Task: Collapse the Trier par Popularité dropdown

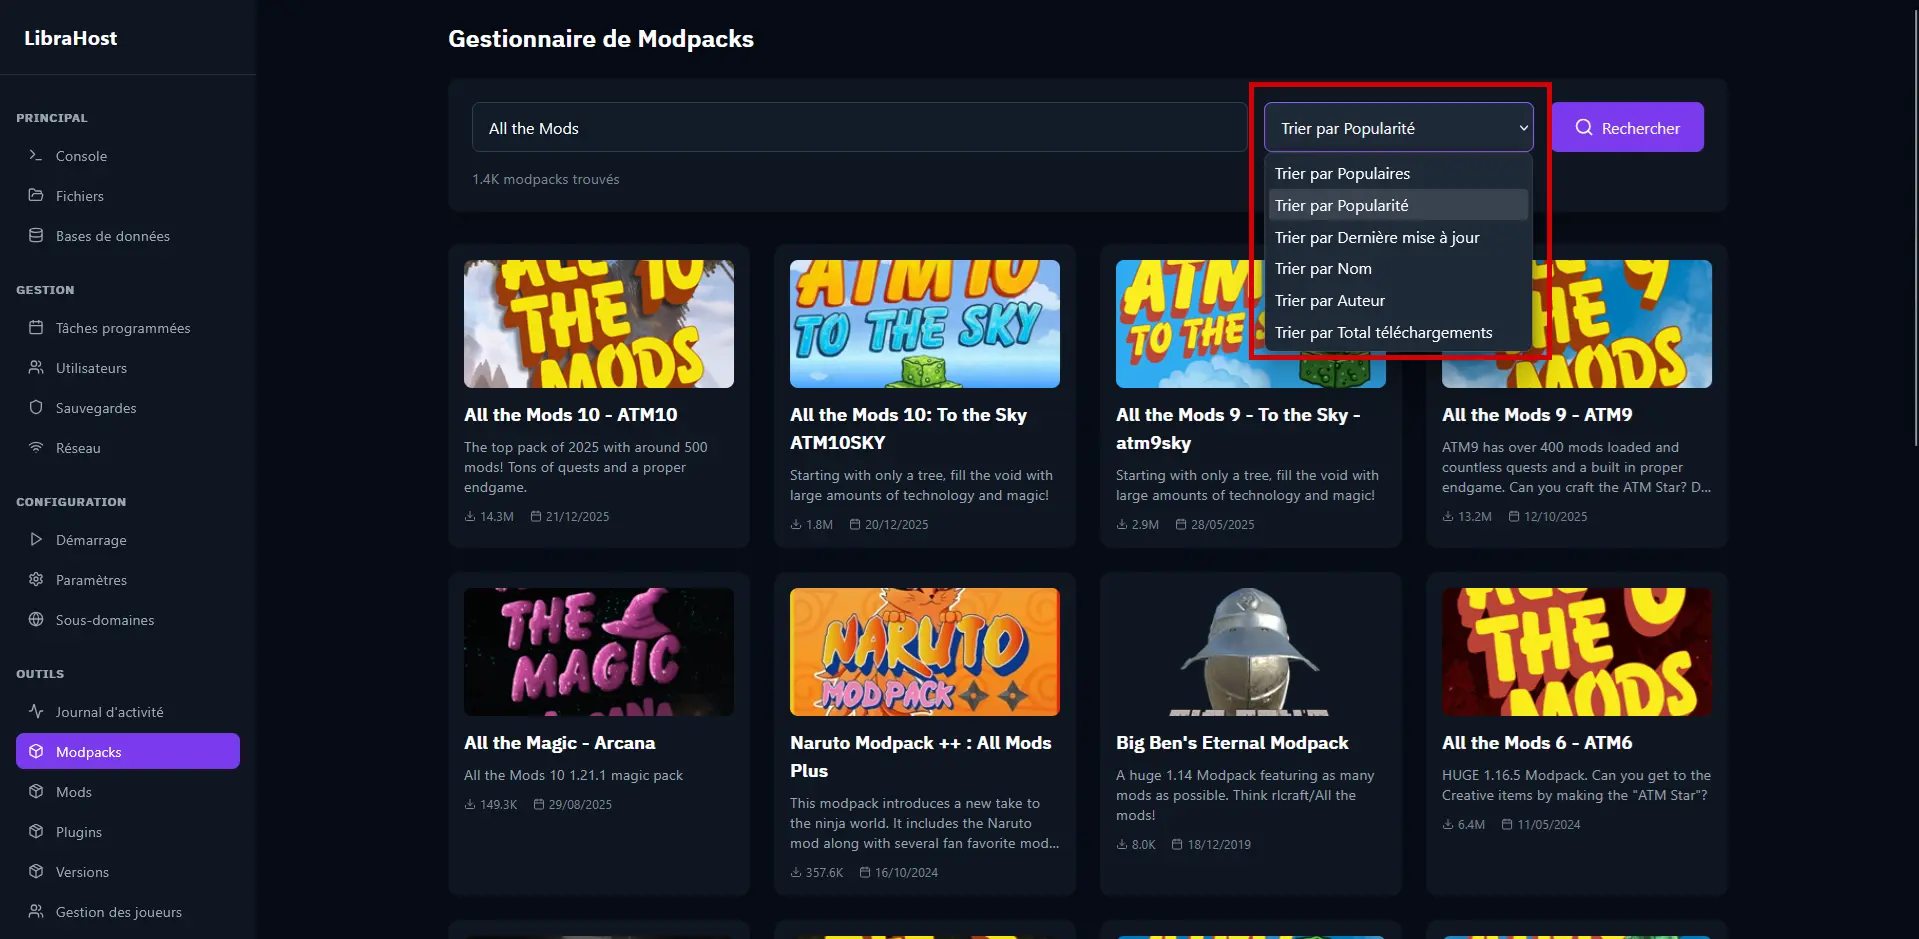Action: tap(1398, 128)
